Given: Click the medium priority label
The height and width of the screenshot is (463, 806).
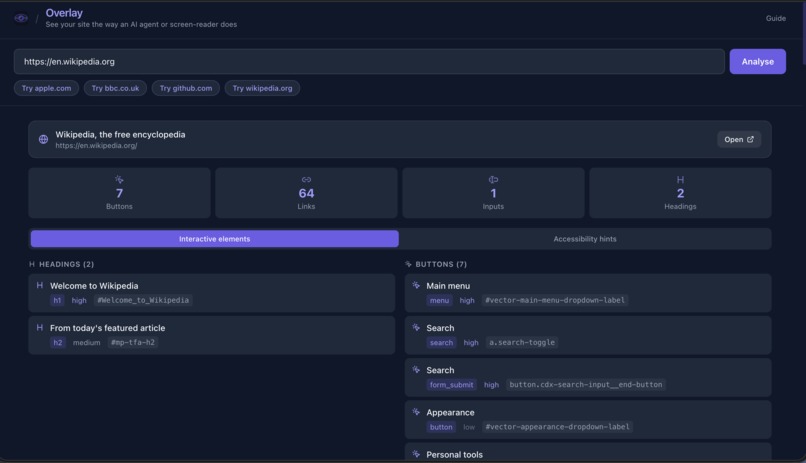Looking at the screenshot, I should (x=86, y=342).
